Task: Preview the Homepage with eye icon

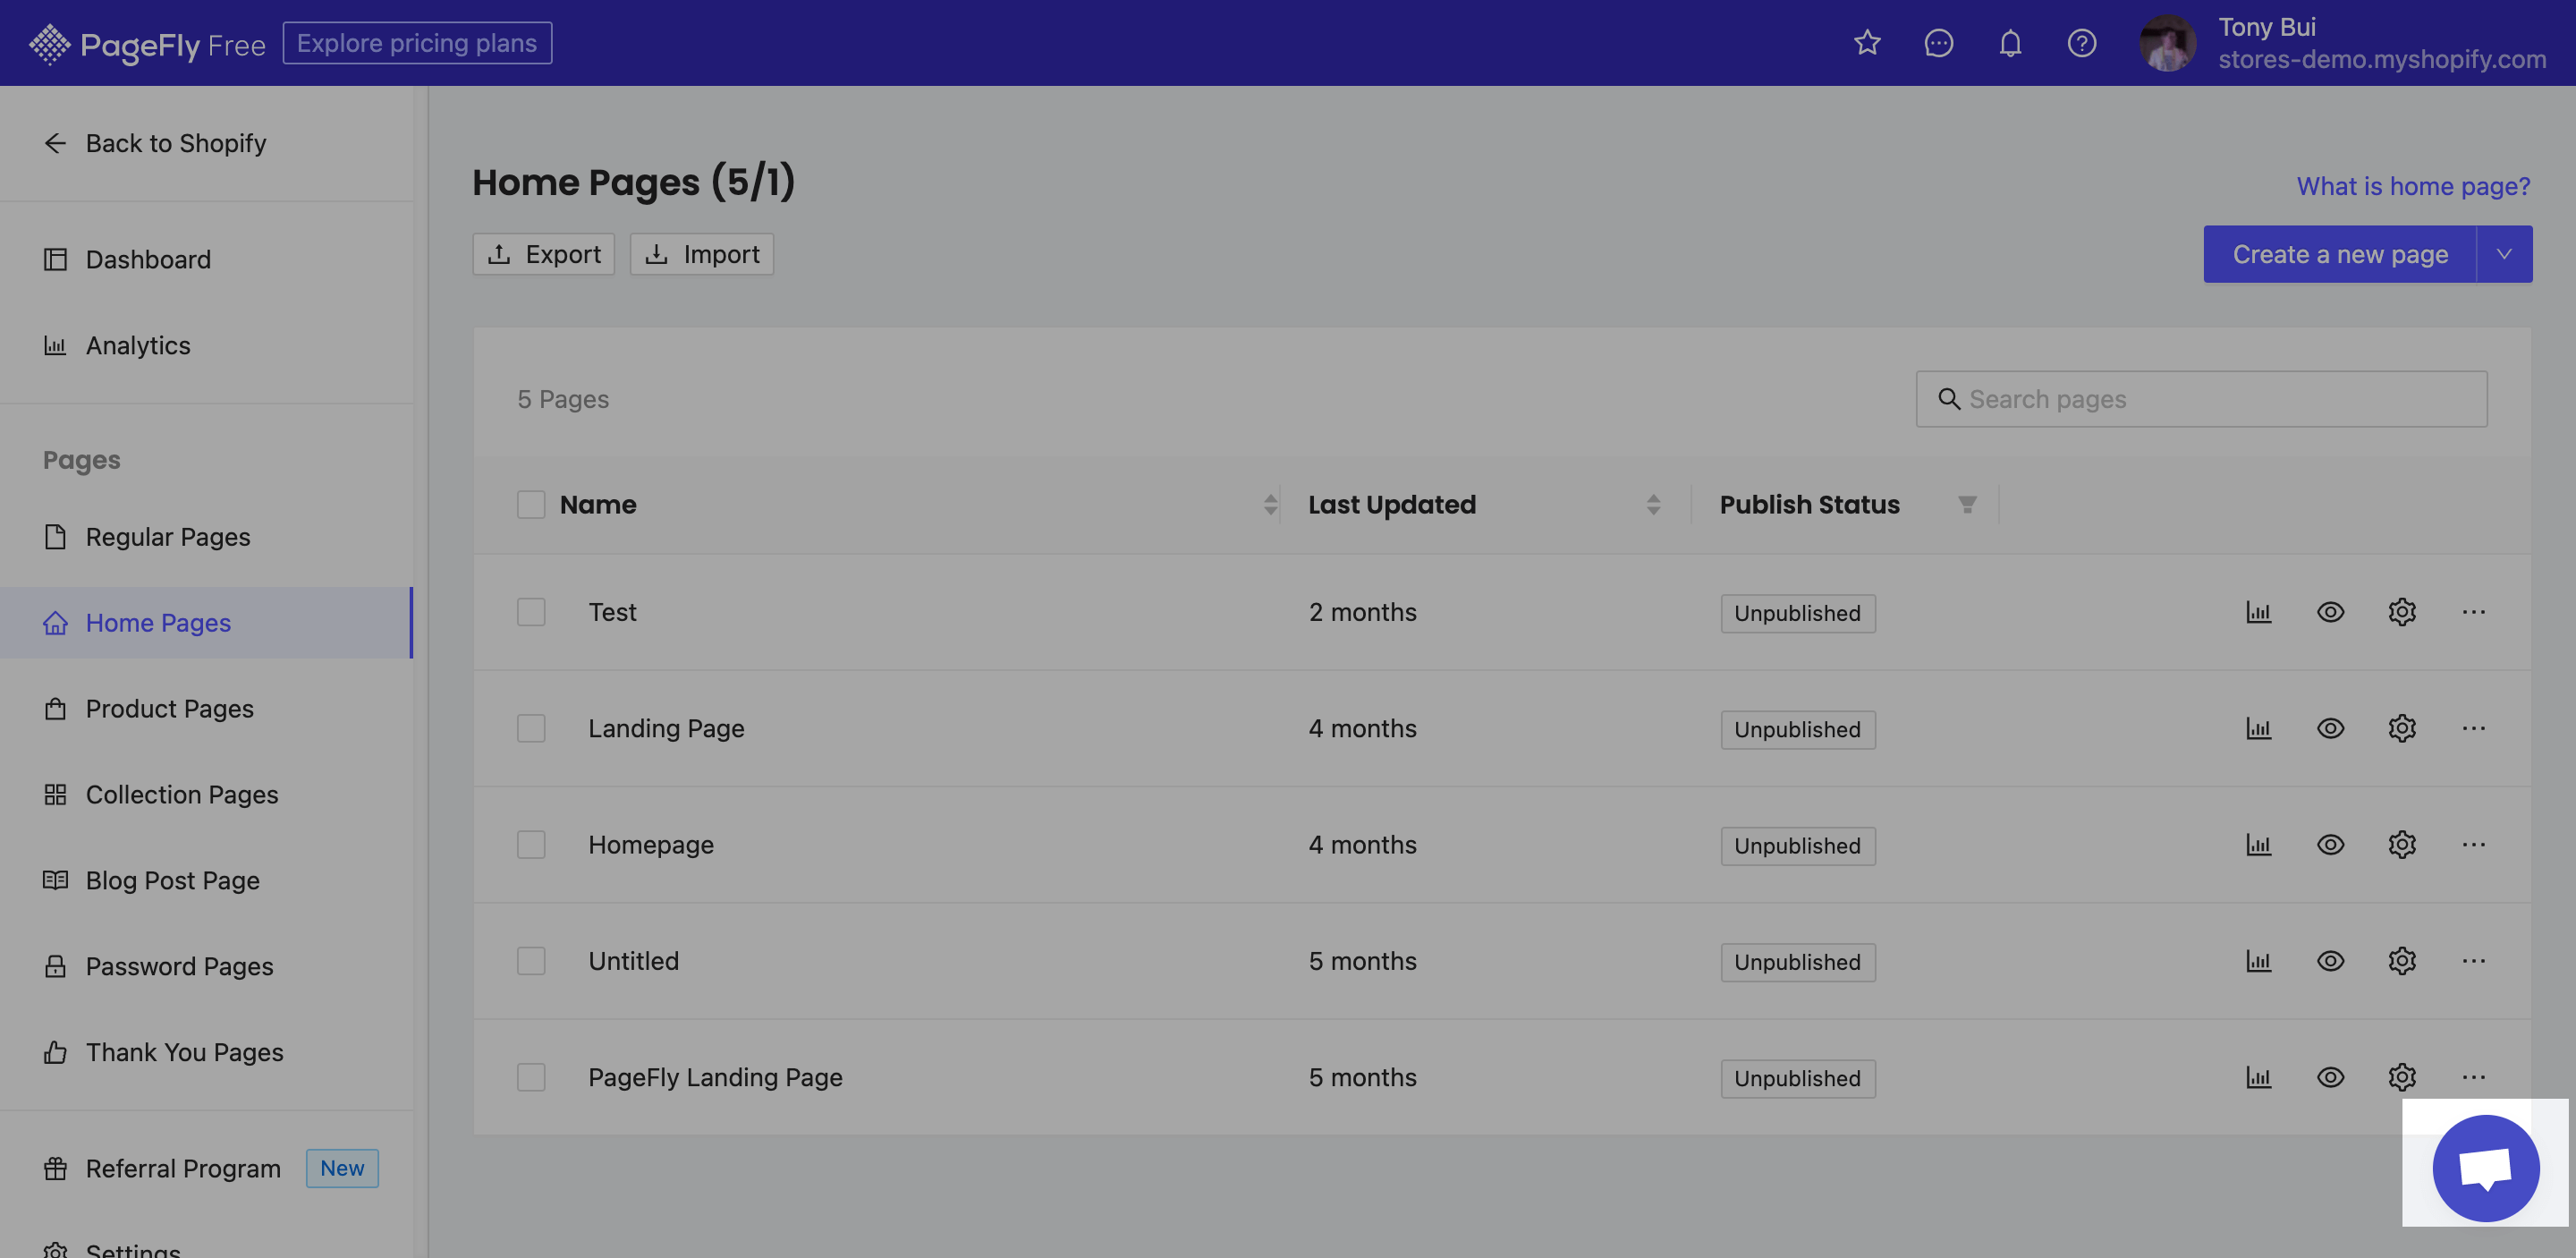Action: coord(2330,844)
